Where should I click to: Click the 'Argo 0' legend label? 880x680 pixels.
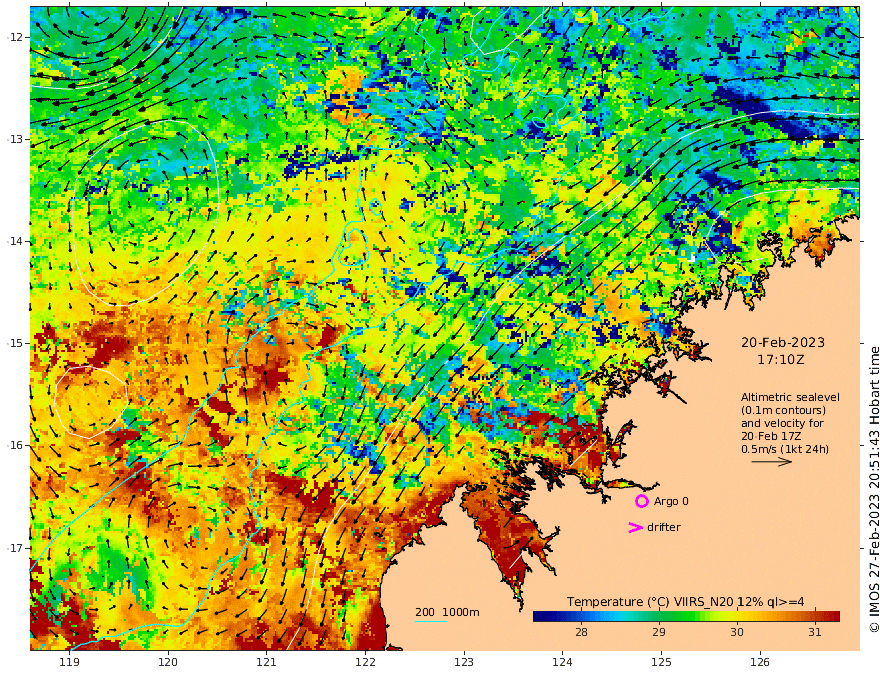pyautogui.click(x=671, y=501)
